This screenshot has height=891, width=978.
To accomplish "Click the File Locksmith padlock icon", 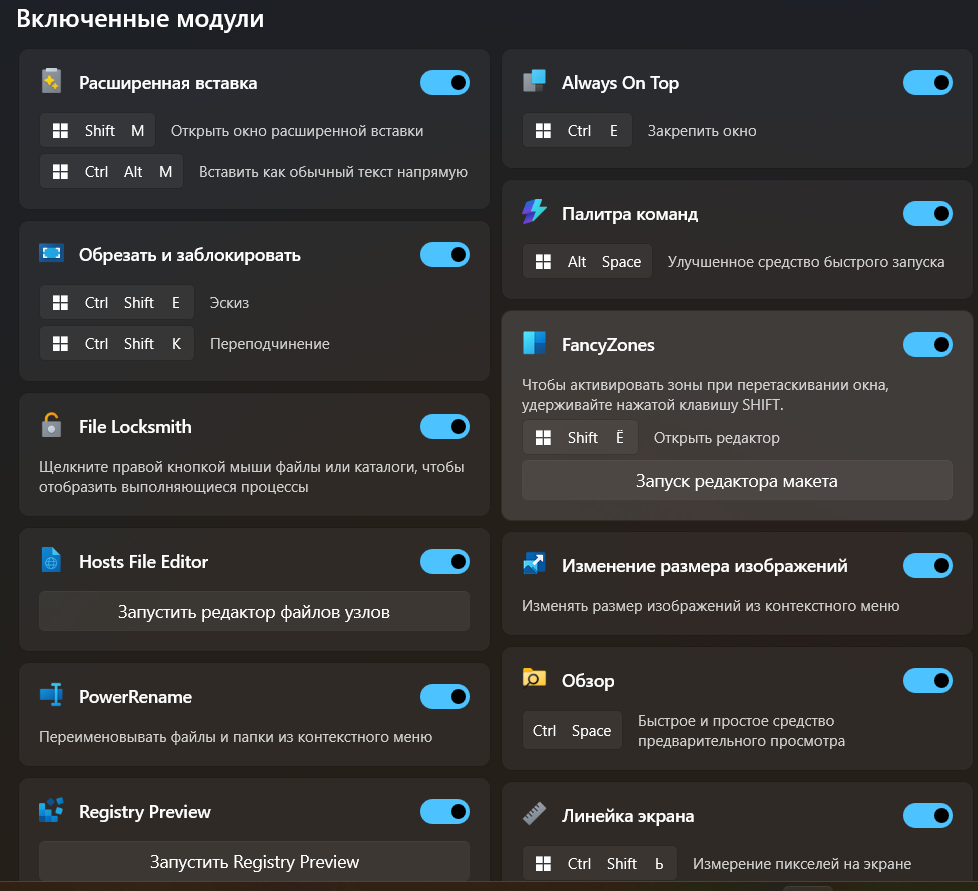I will coord(51,425).
